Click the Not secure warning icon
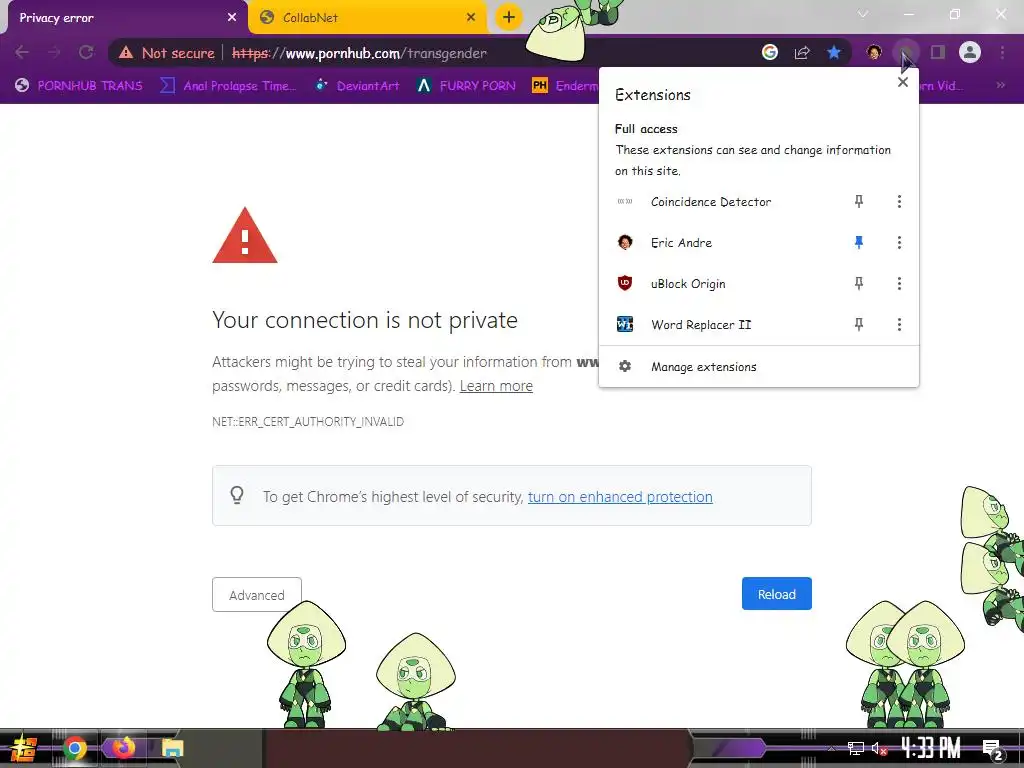The width and height of the screenshot is (1024, 768). (126, 53)
